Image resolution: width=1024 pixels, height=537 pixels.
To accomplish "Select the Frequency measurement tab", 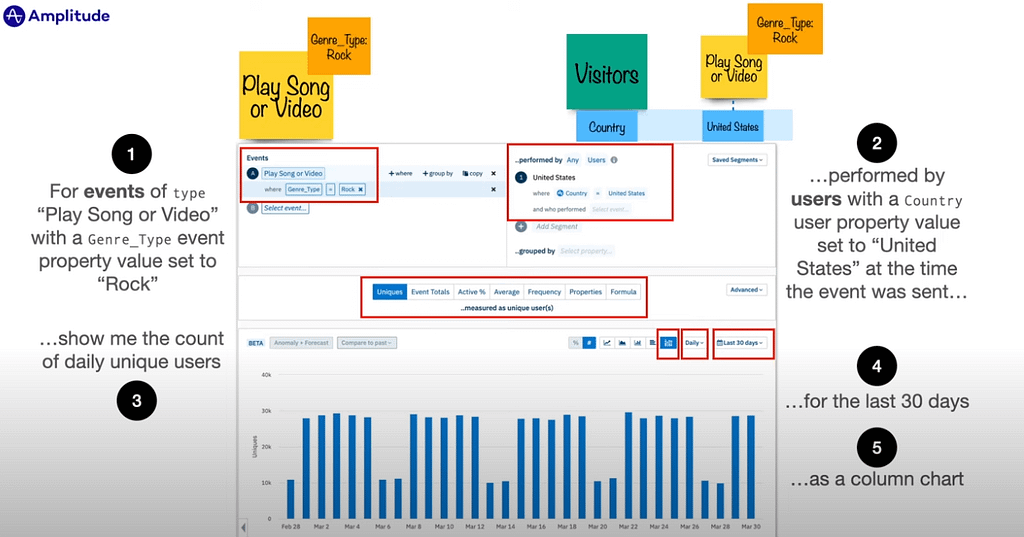I will (x=544, y=292).
